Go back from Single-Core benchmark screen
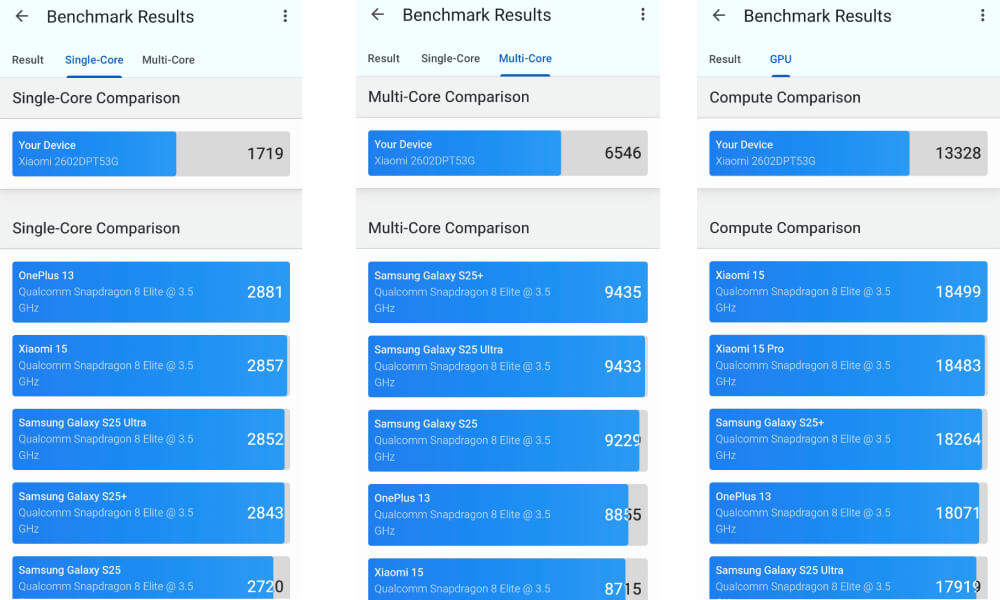The height and width of the screenshot is (600, 1000). [x=22, y=17]
